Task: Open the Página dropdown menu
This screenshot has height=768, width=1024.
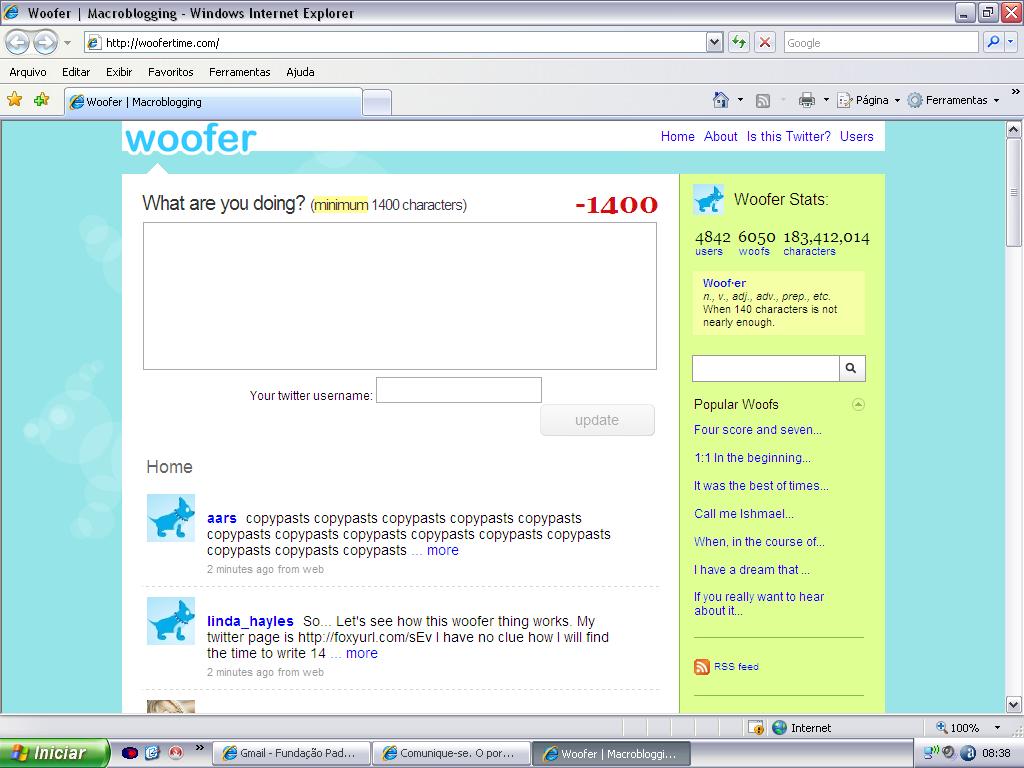Action: [x=869, y=100]
